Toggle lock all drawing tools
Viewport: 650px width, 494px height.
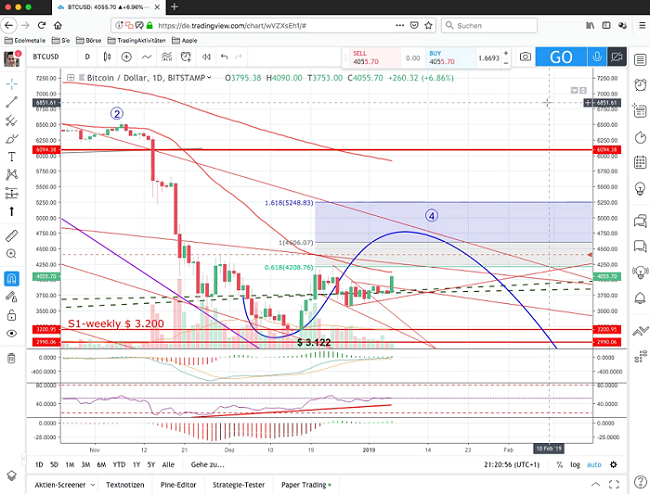coord(12,315)
